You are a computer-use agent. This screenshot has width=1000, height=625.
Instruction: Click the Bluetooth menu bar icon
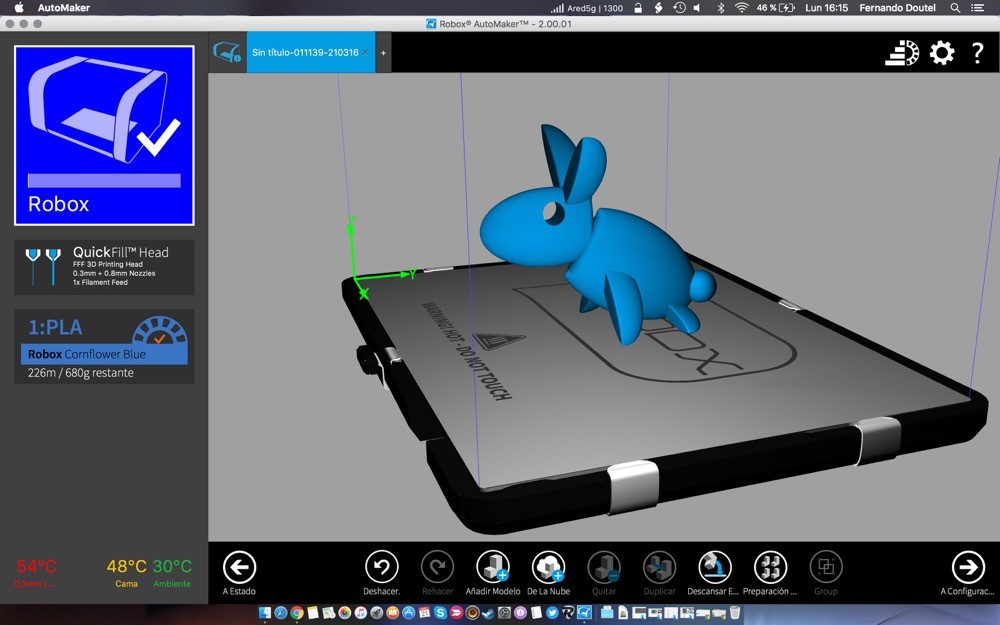click(721, 8)
